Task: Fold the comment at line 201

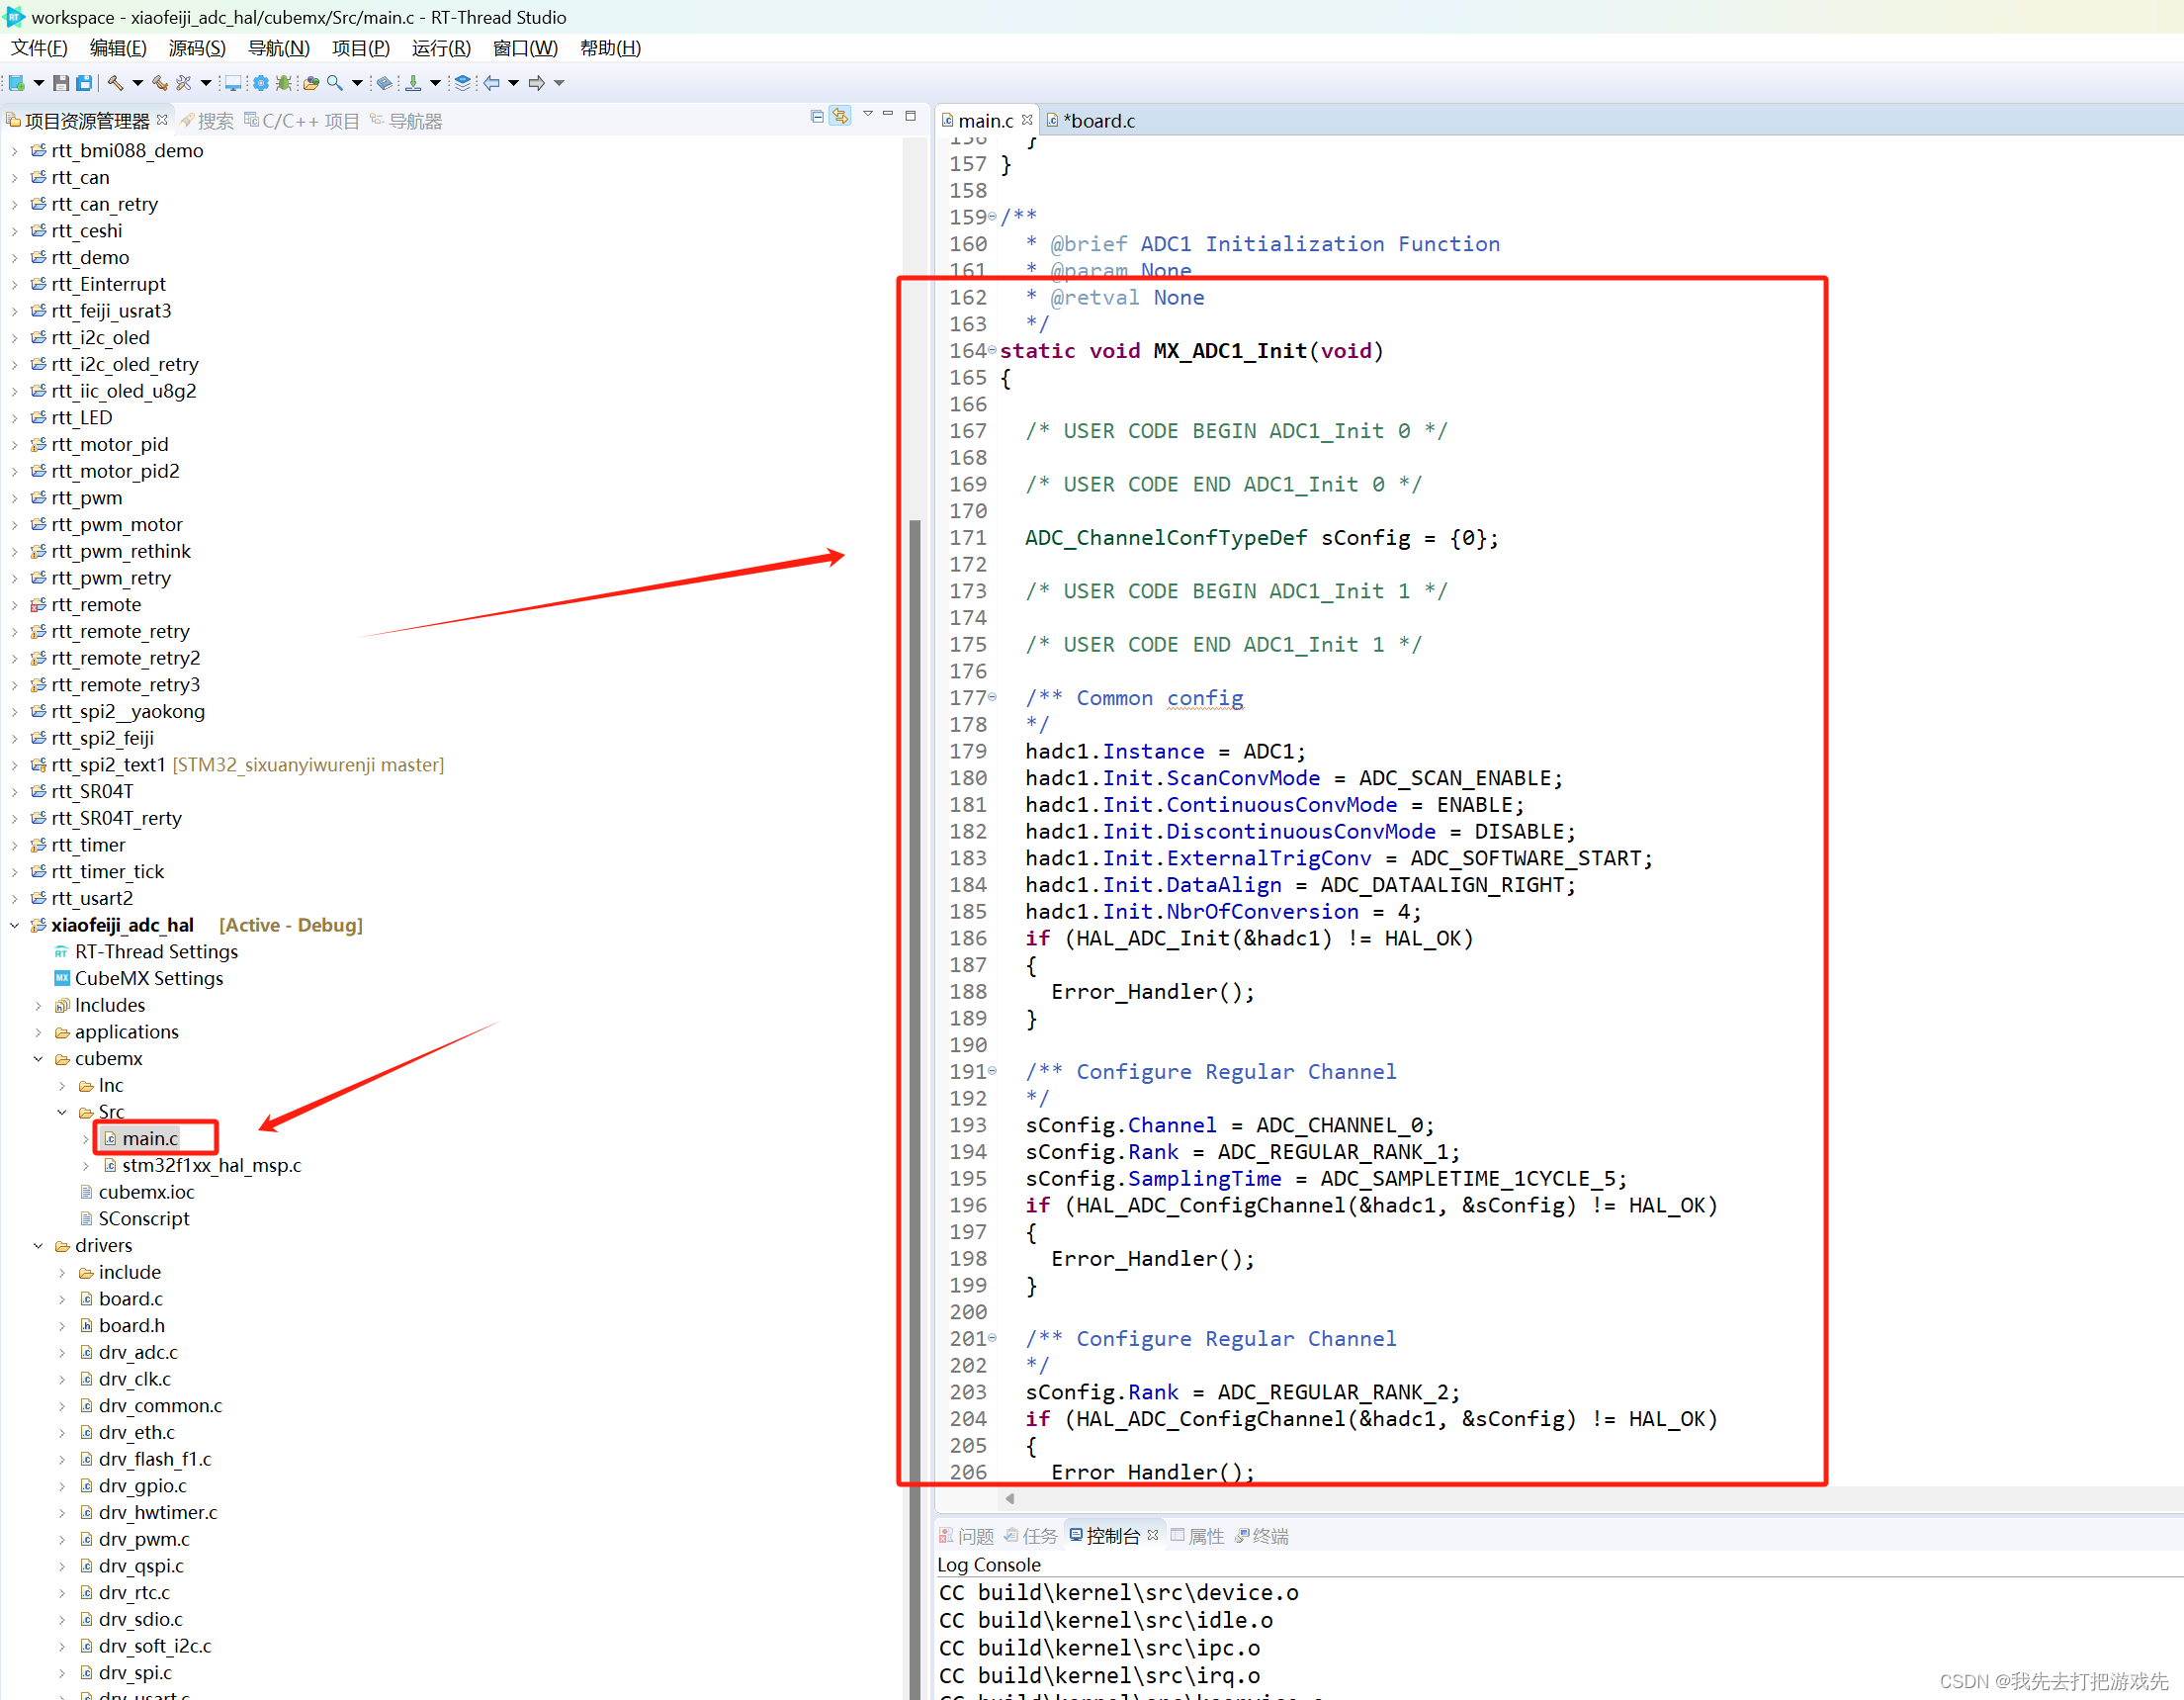Action: click(x=992, y=1338)
